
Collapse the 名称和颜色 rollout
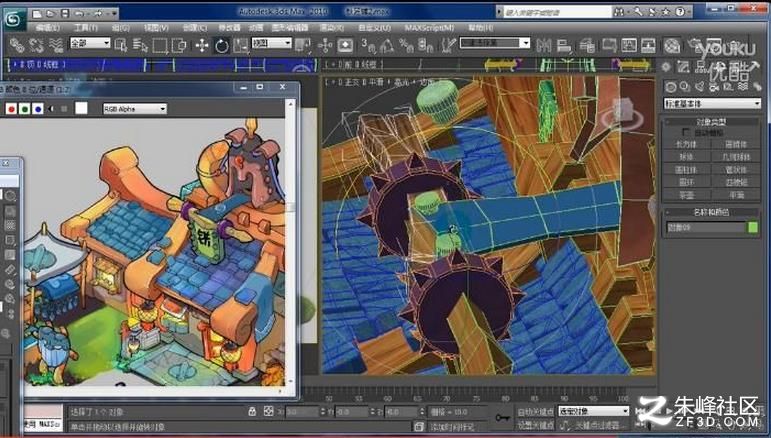712,212
